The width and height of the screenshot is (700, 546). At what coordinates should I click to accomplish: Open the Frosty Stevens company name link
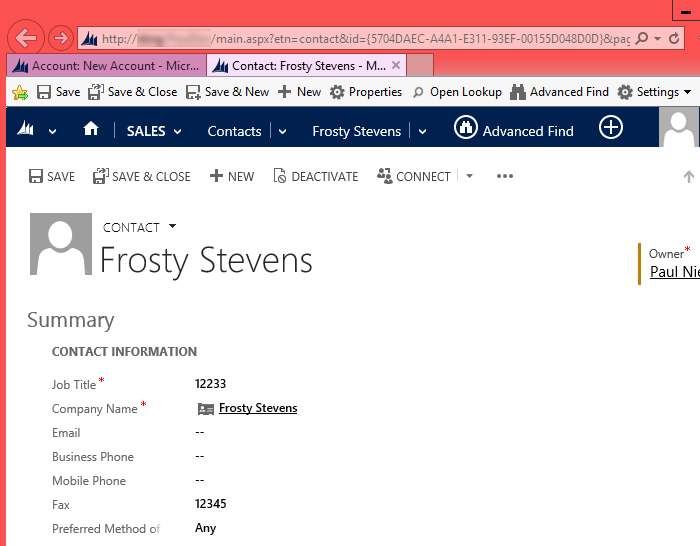[x=257, y=408]
